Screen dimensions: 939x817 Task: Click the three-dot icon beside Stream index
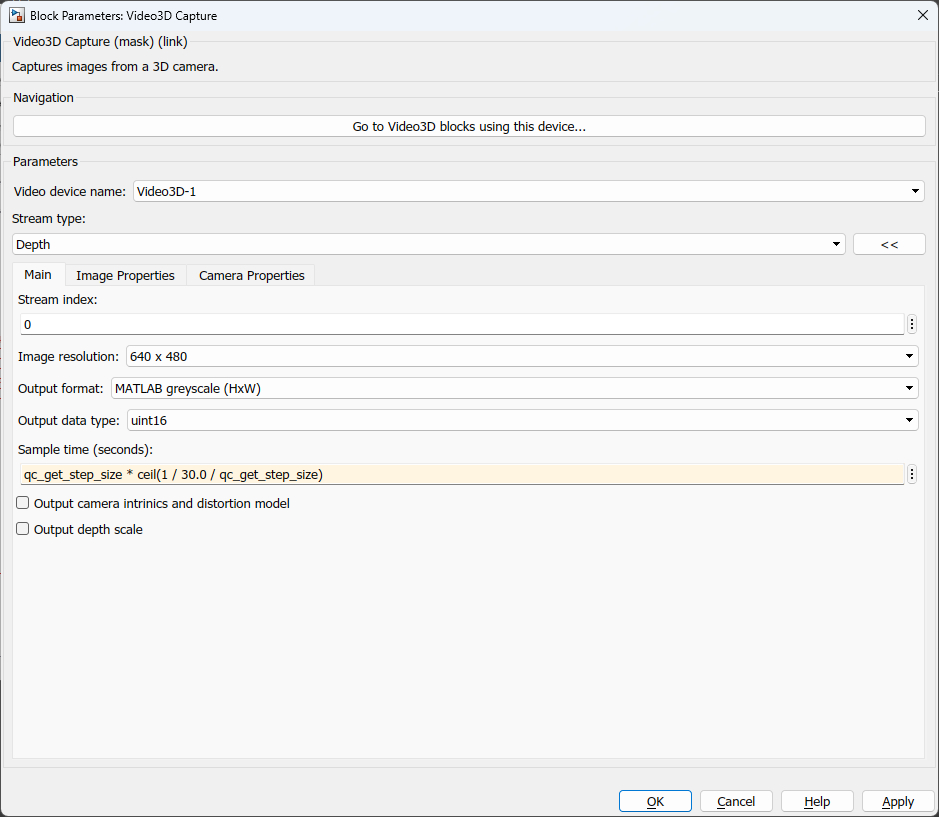pos(911,323)
